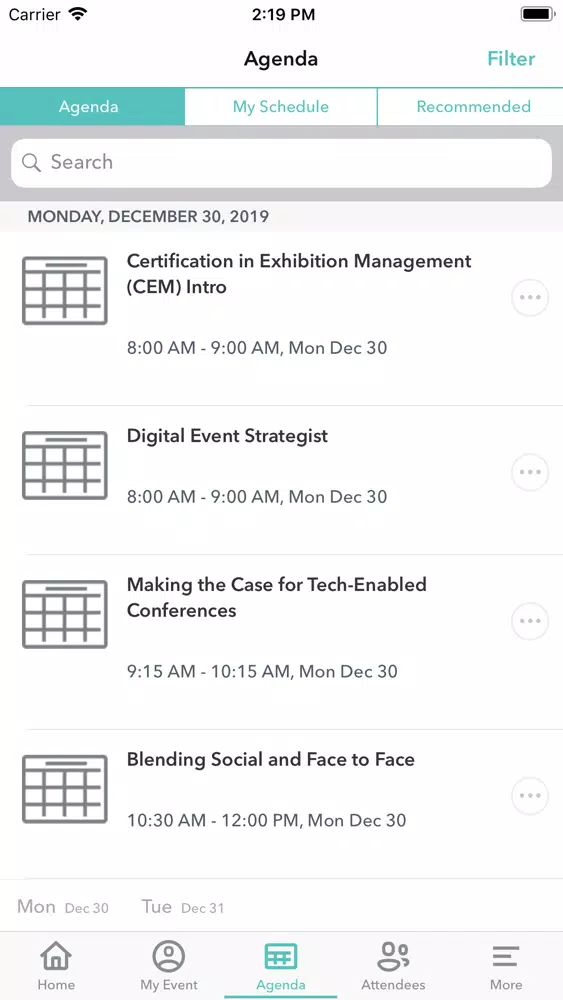
Task: Switch to the My Schedule tab
Action: click(281, 107)
